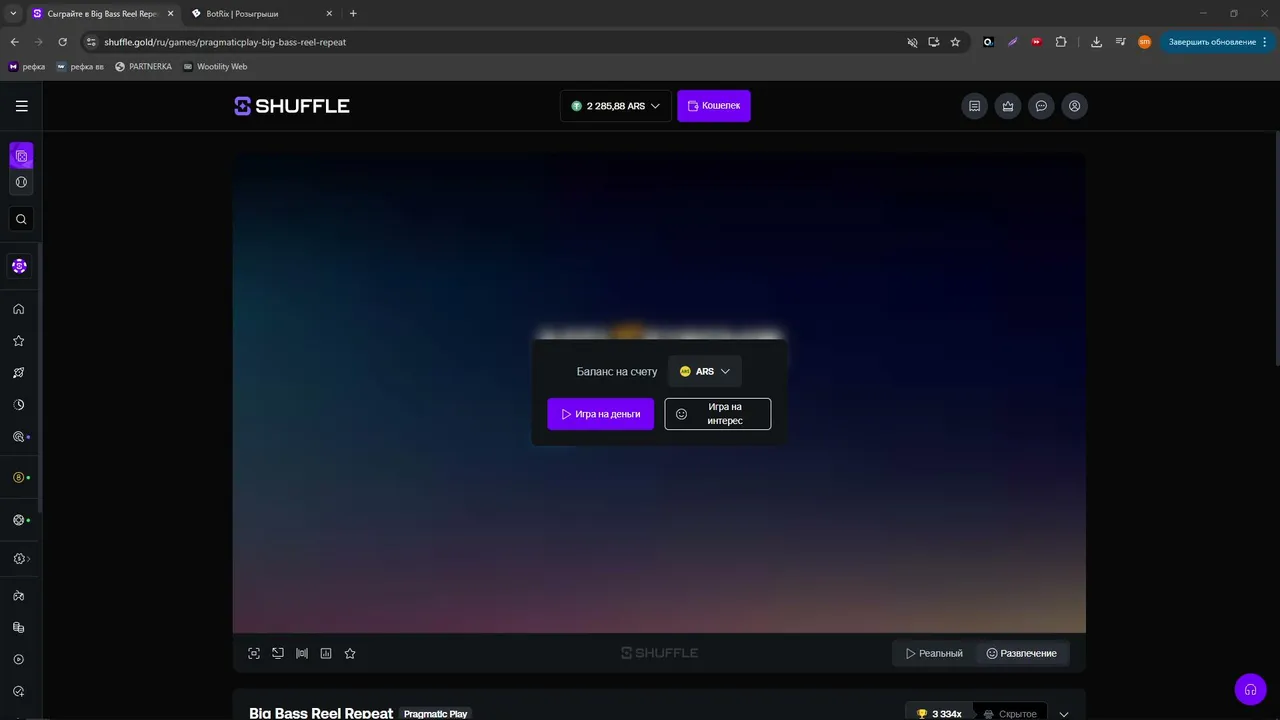Click the Shuffle logo in header
Viewport: 1280px width, 720px height.
point(292,106)
